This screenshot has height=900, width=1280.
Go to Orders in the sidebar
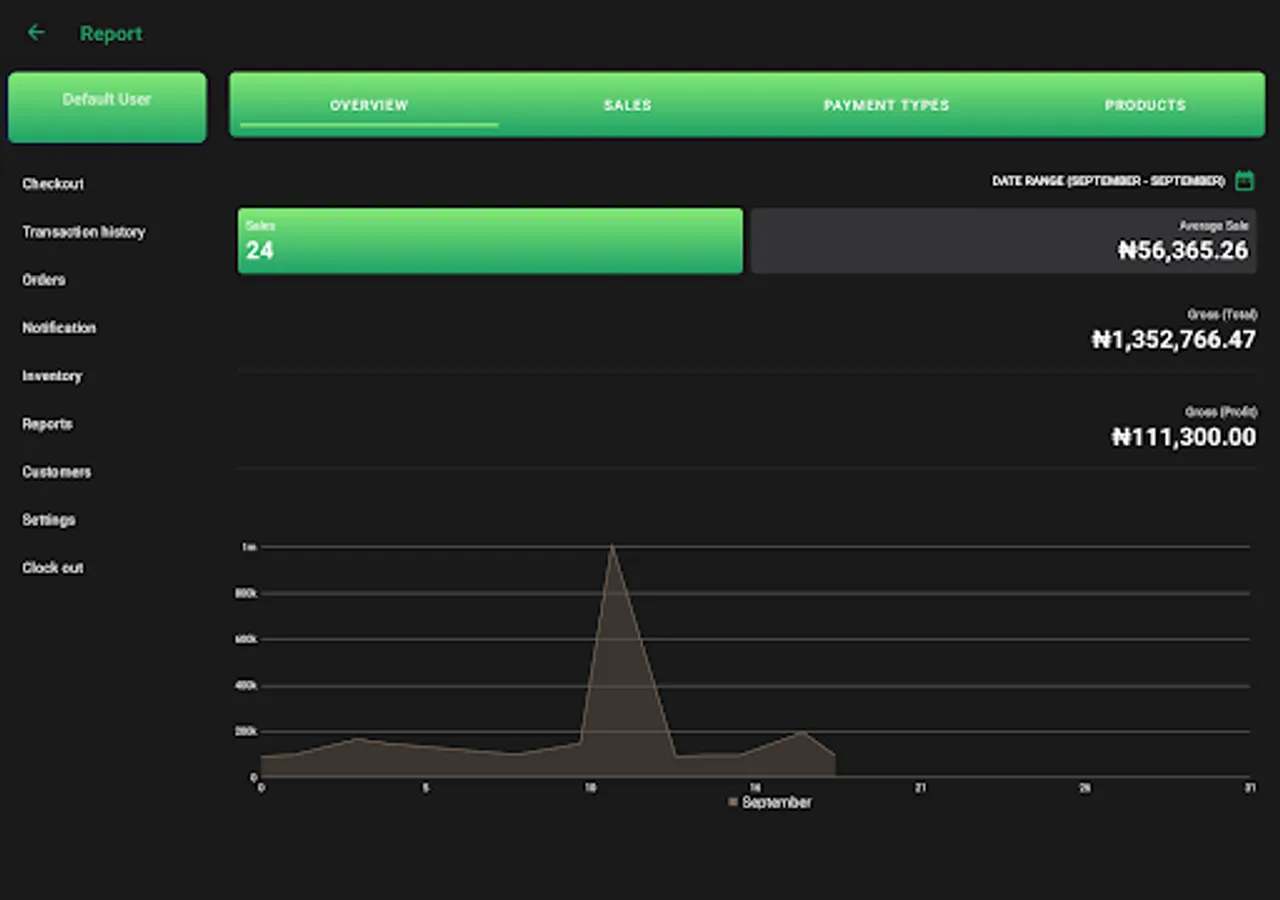(x=44, y=280)
